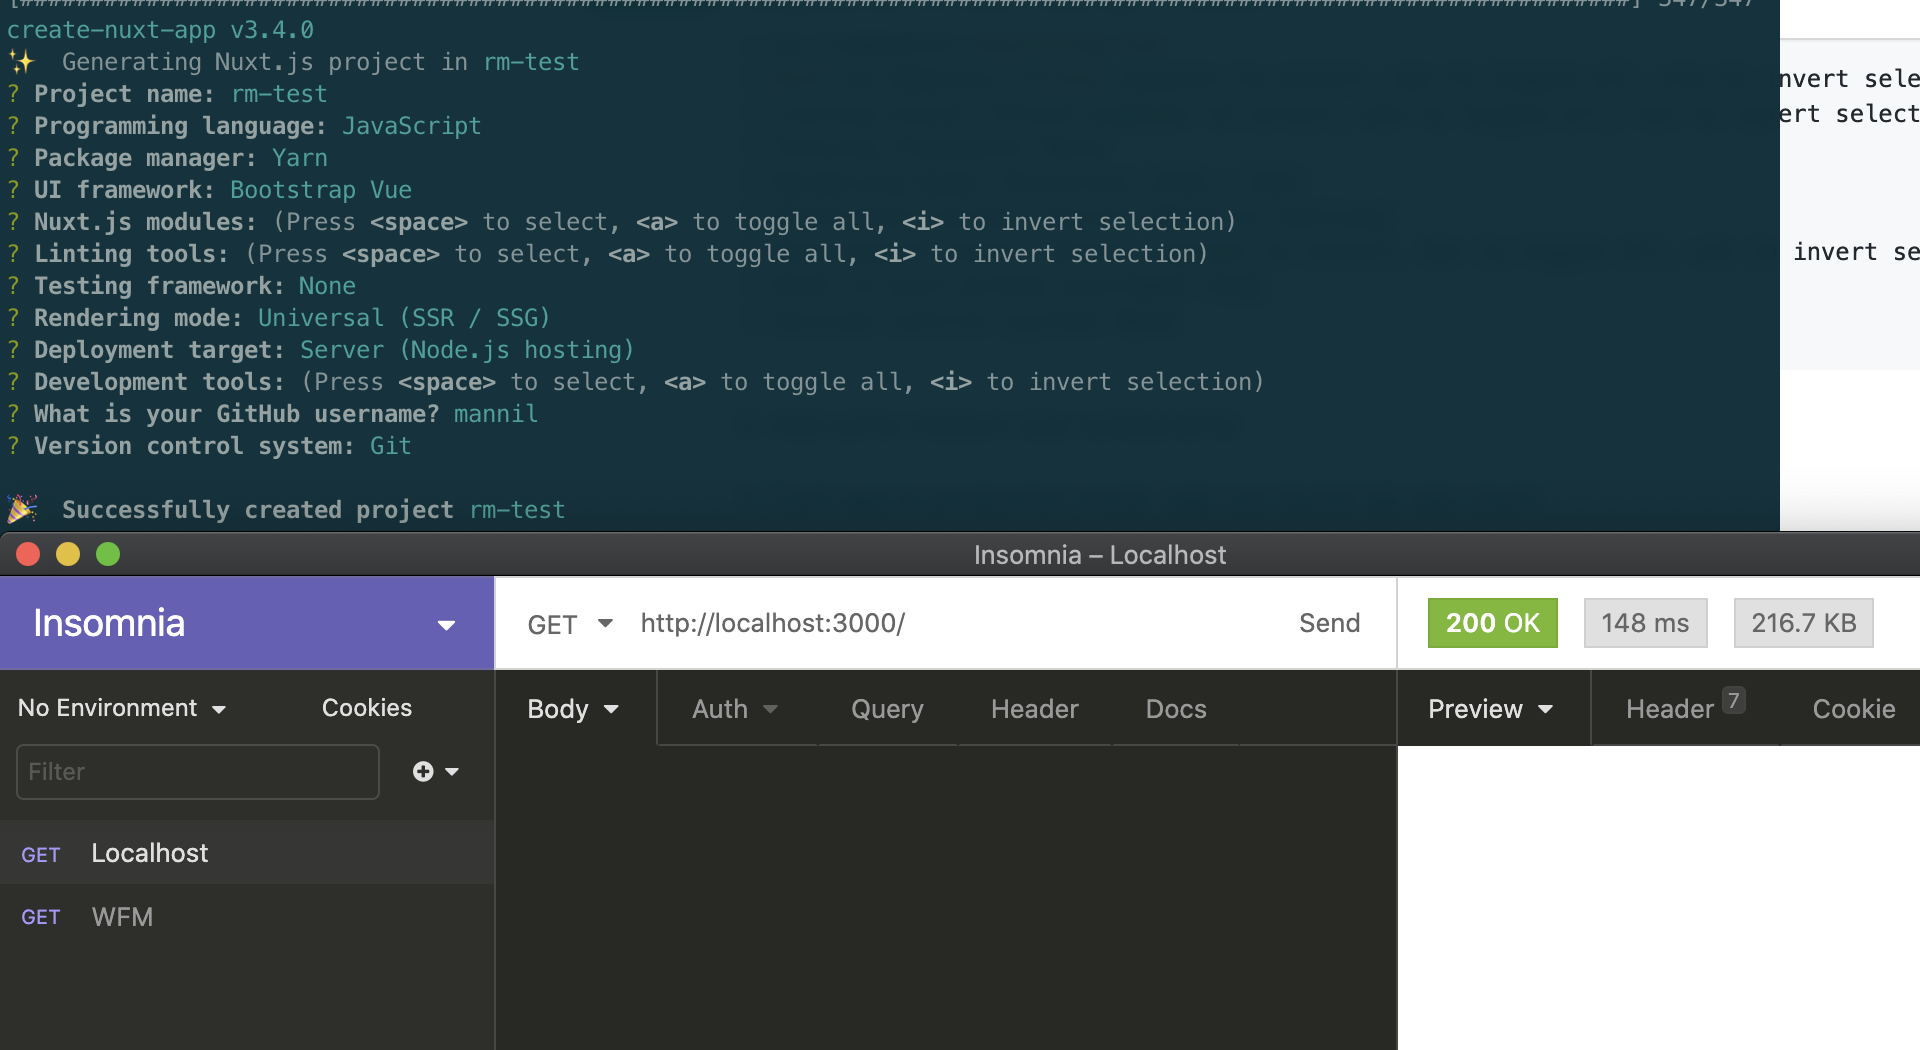Click the terminal's 'Successfully created project' line

pos(286,510)
